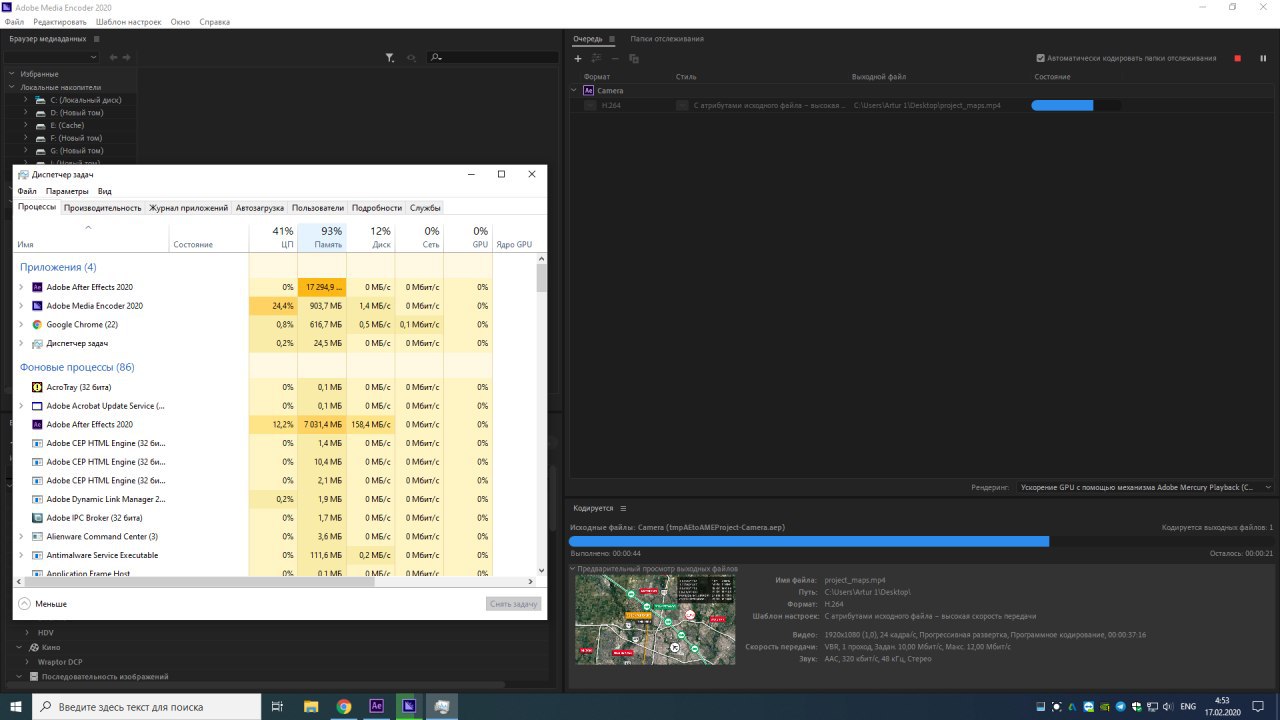Collapse the Избранное tree section
This screenshot has width=1280, height=720.
[x=13, y=74]
